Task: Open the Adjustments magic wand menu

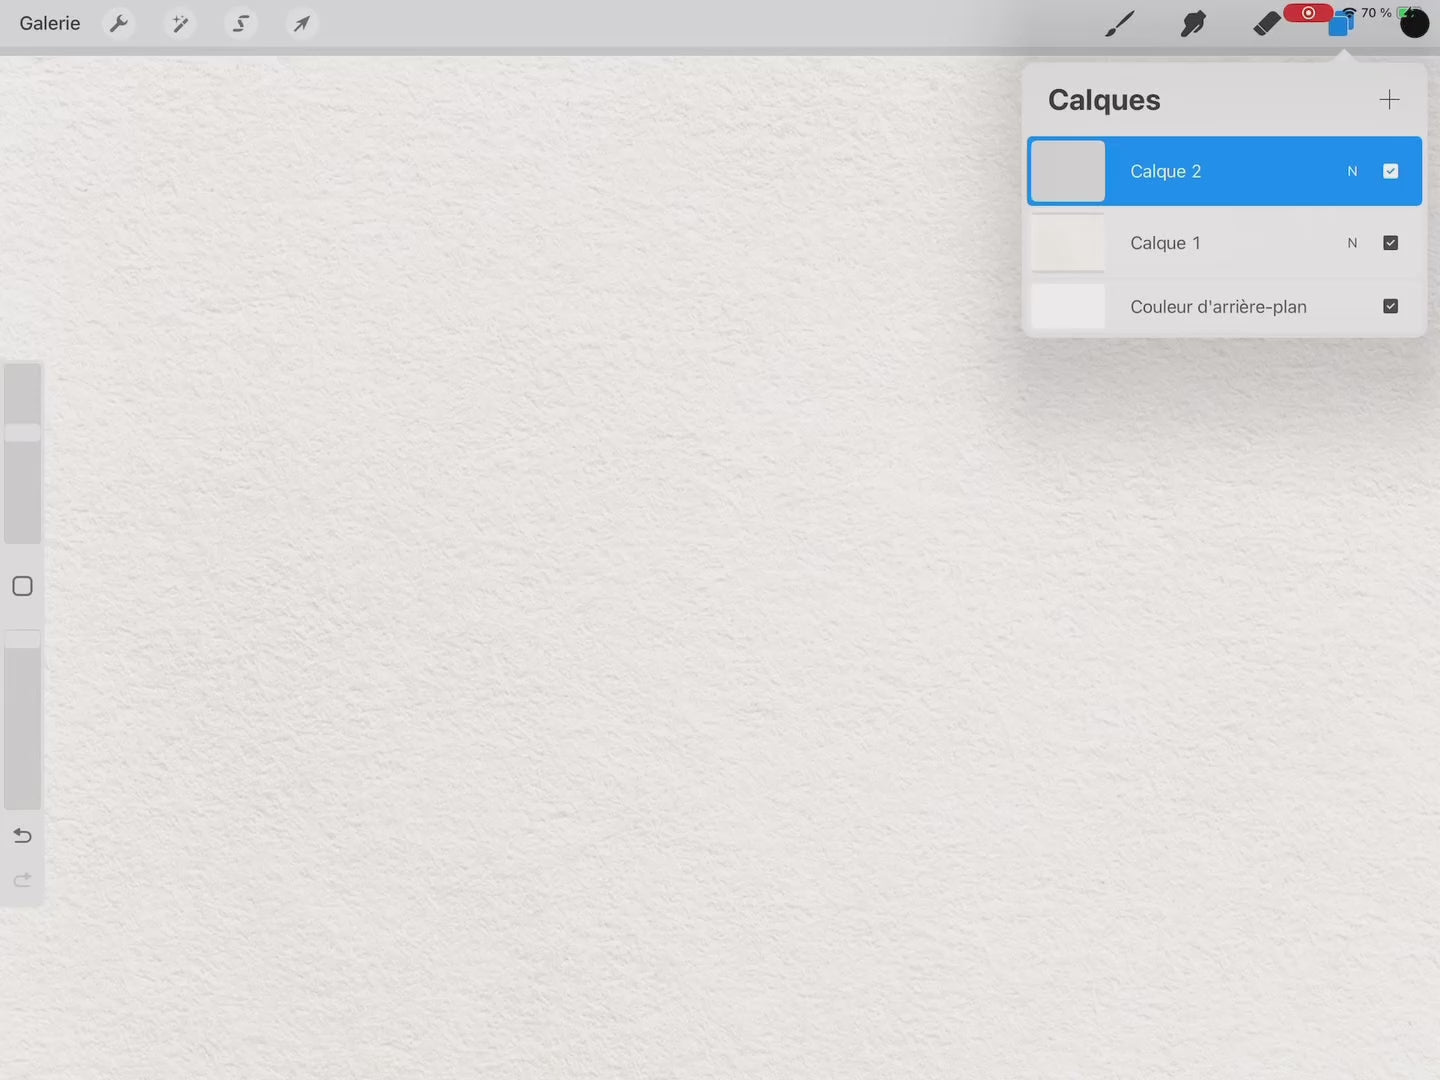Action: pyautogui.click(x=180, y=23)
